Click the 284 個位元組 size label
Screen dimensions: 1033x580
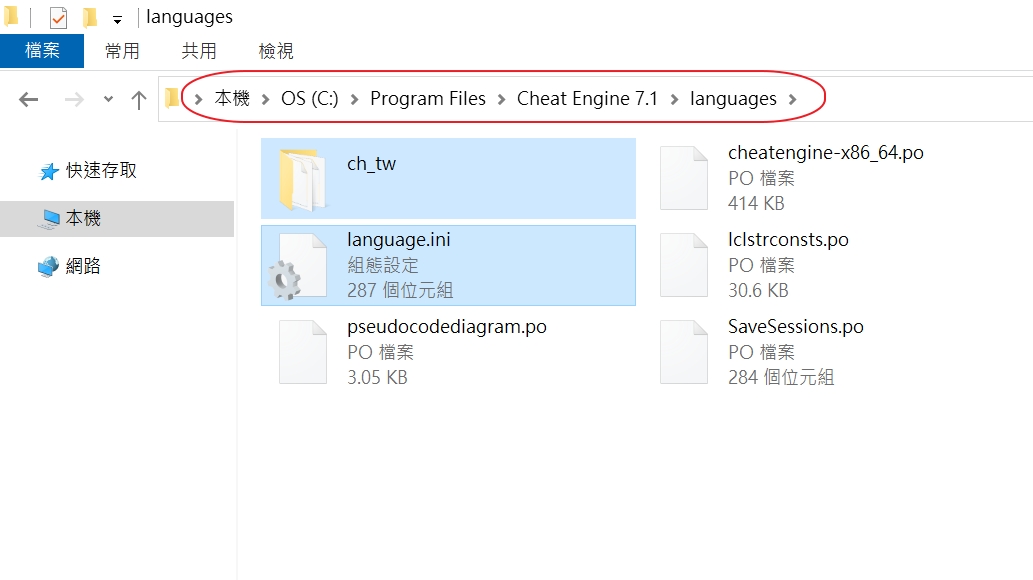pyautogui.click(x=781, y=377)
